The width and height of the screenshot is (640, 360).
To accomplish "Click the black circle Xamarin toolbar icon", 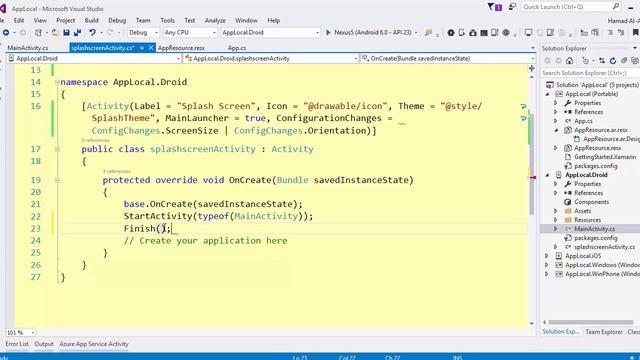I will 451,32.
